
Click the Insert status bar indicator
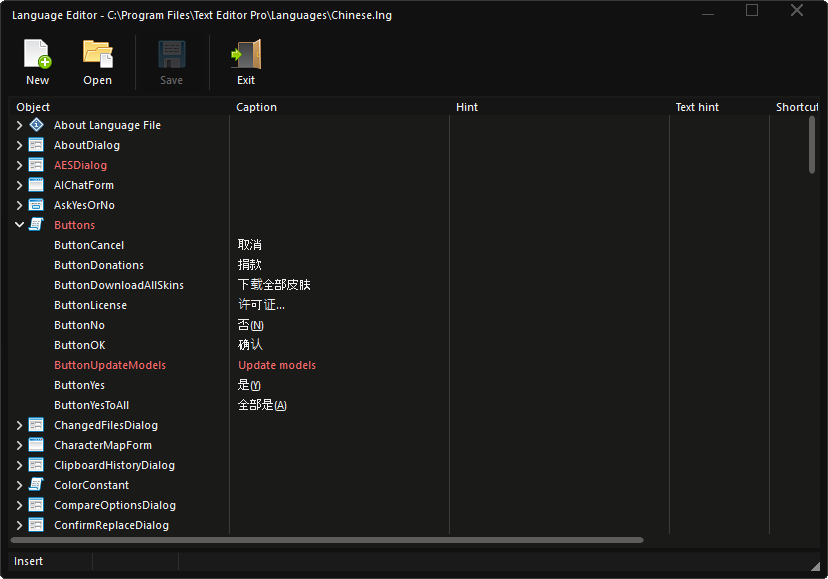[x=29, y=561]
